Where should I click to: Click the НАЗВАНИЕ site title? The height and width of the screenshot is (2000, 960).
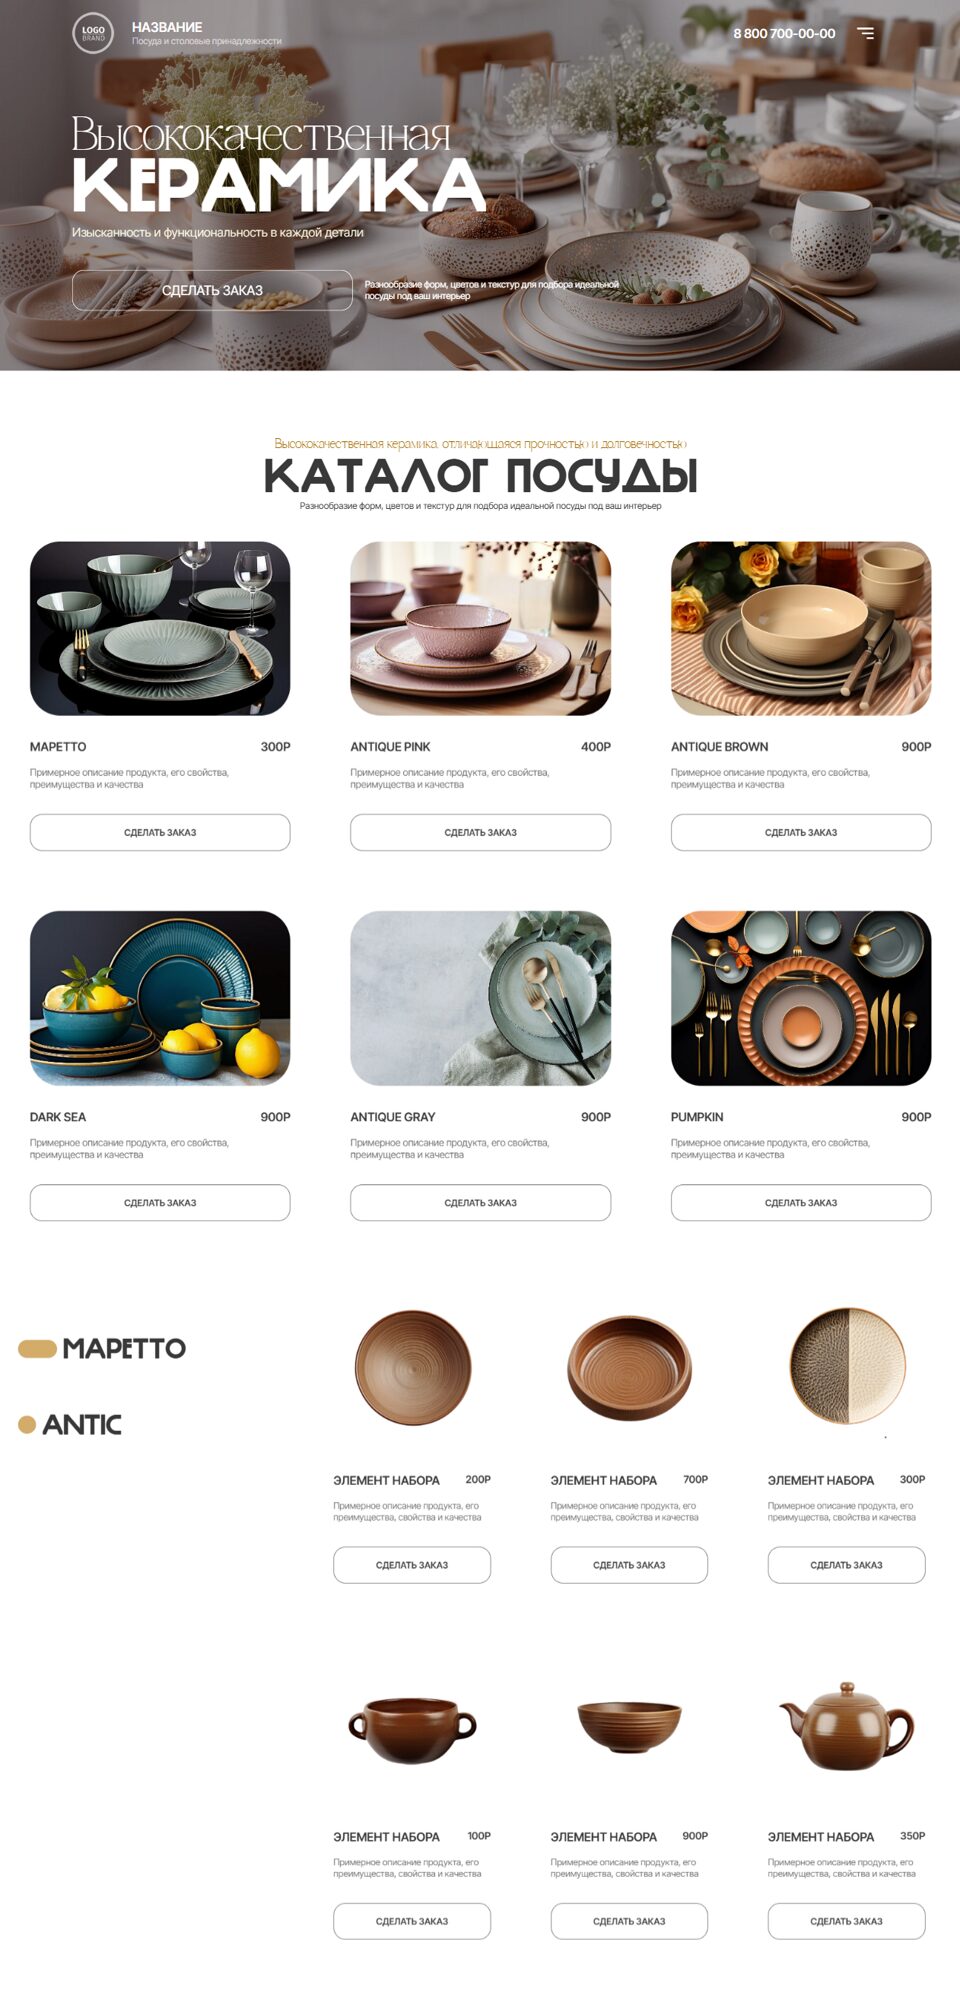pyautogui.click(x=167, y=27)
